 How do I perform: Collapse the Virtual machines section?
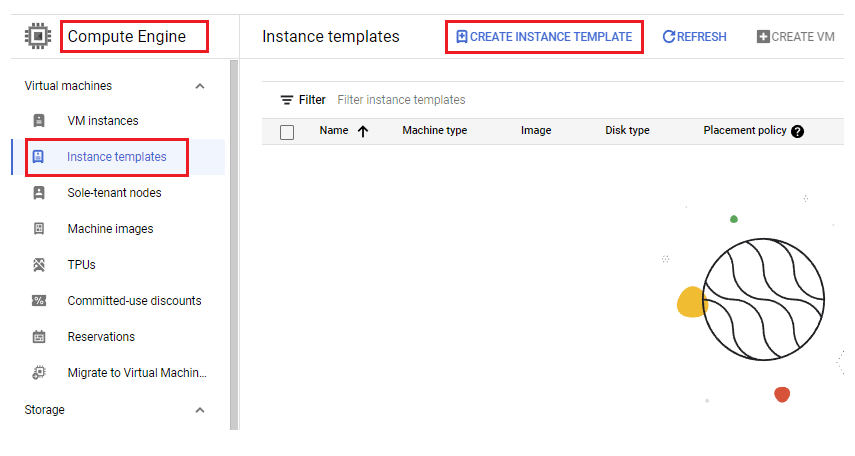200,86
